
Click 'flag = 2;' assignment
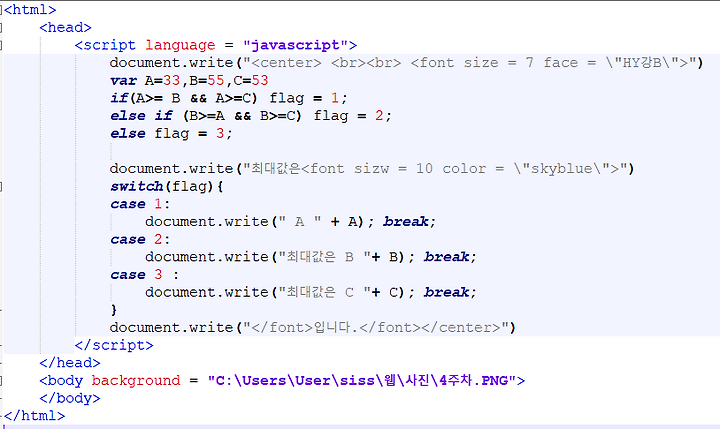tap(353, 116)
